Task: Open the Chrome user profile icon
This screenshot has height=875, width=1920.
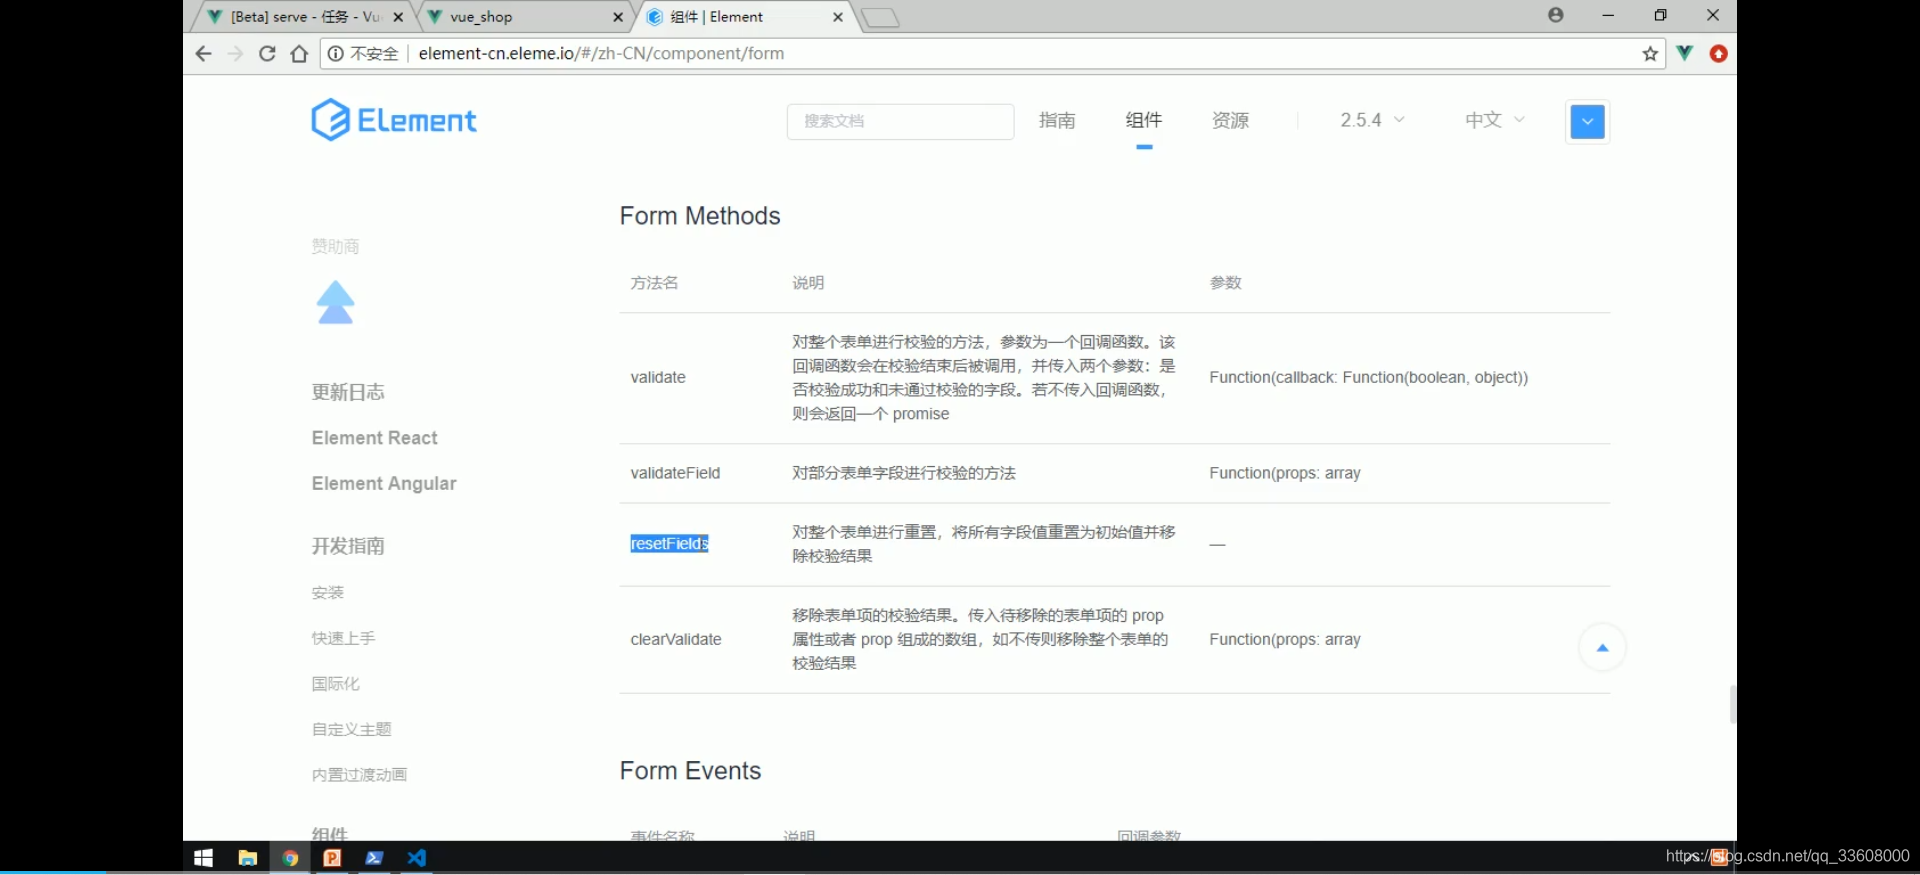Action: 1555,15
